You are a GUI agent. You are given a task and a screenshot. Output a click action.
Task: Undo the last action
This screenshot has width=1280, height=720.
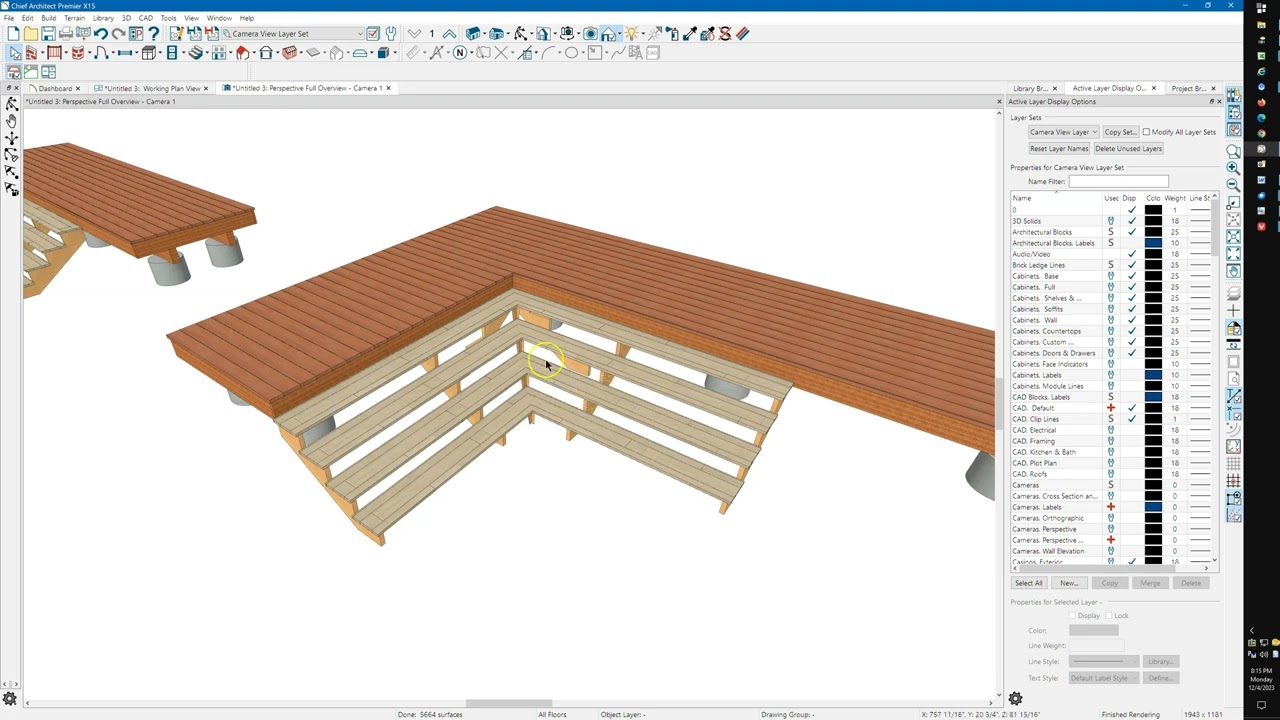point(101,33)
